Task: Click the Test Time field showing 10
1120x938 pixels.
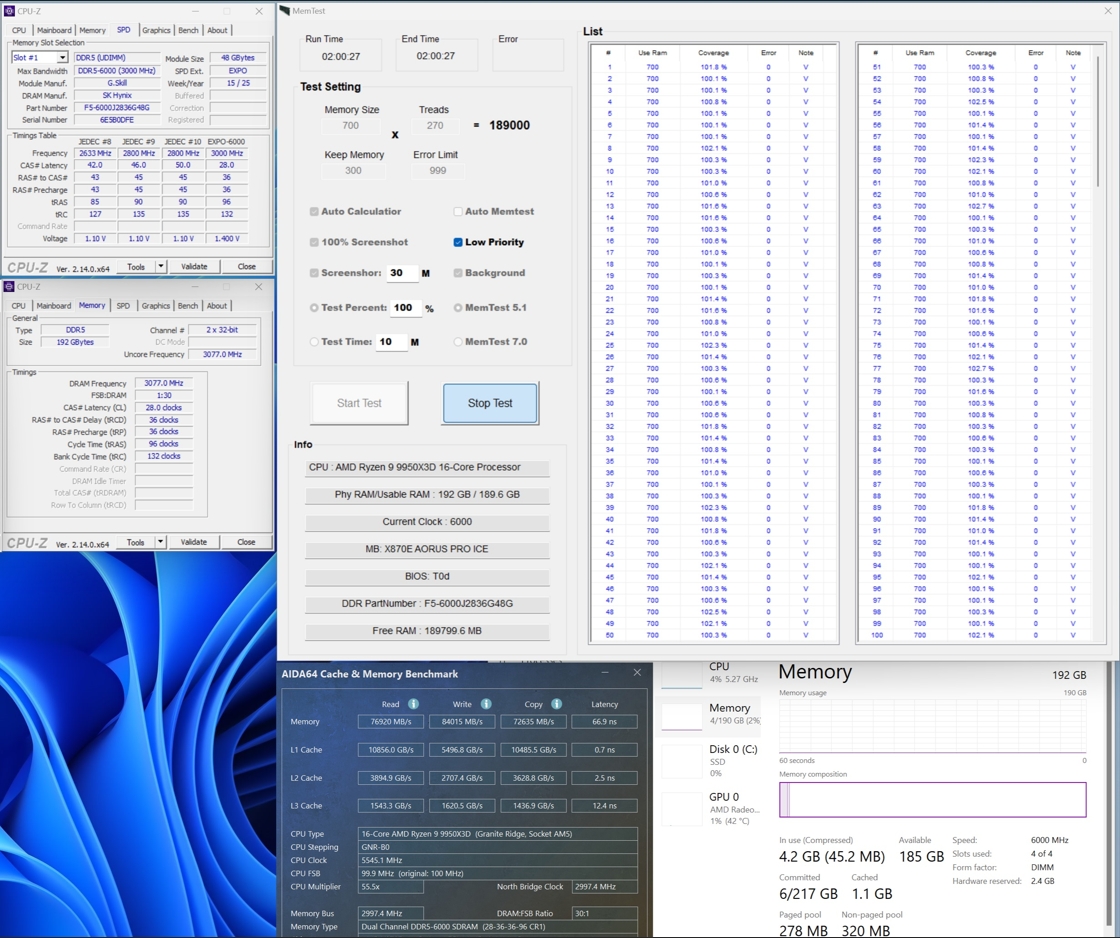Action: pos(391,342)
